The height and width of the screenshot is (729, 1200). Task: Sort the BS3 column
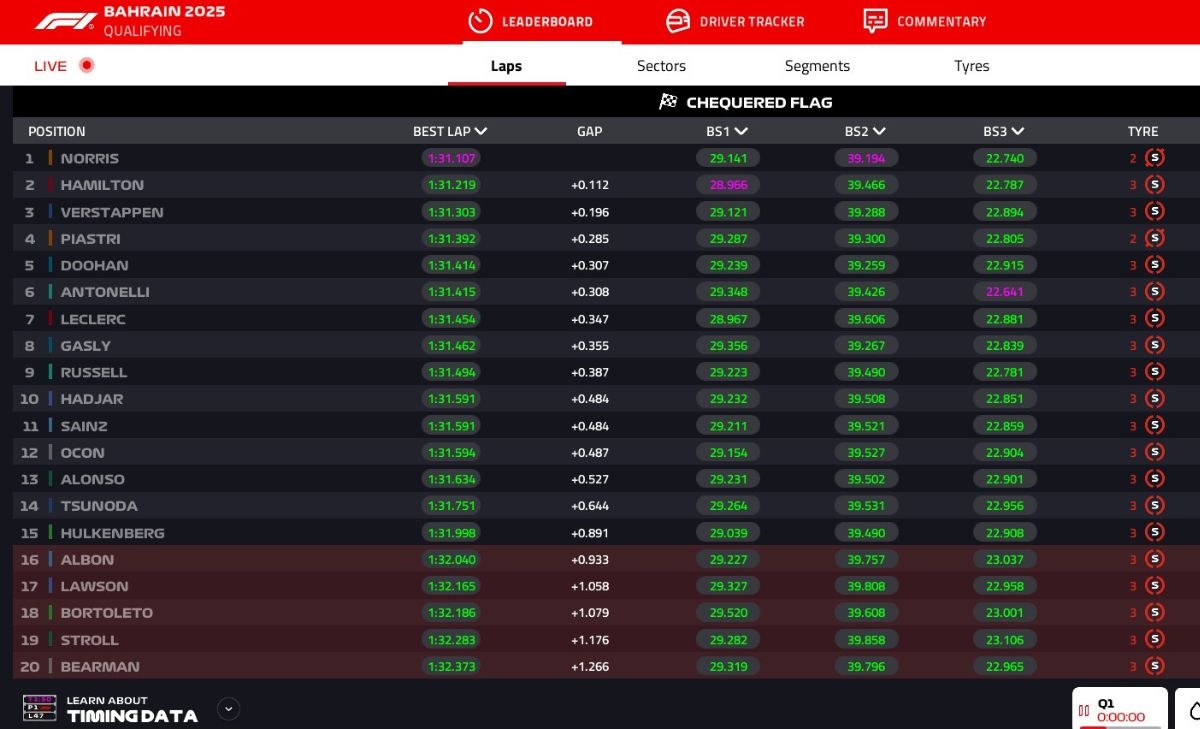[x=1004, y=131]
